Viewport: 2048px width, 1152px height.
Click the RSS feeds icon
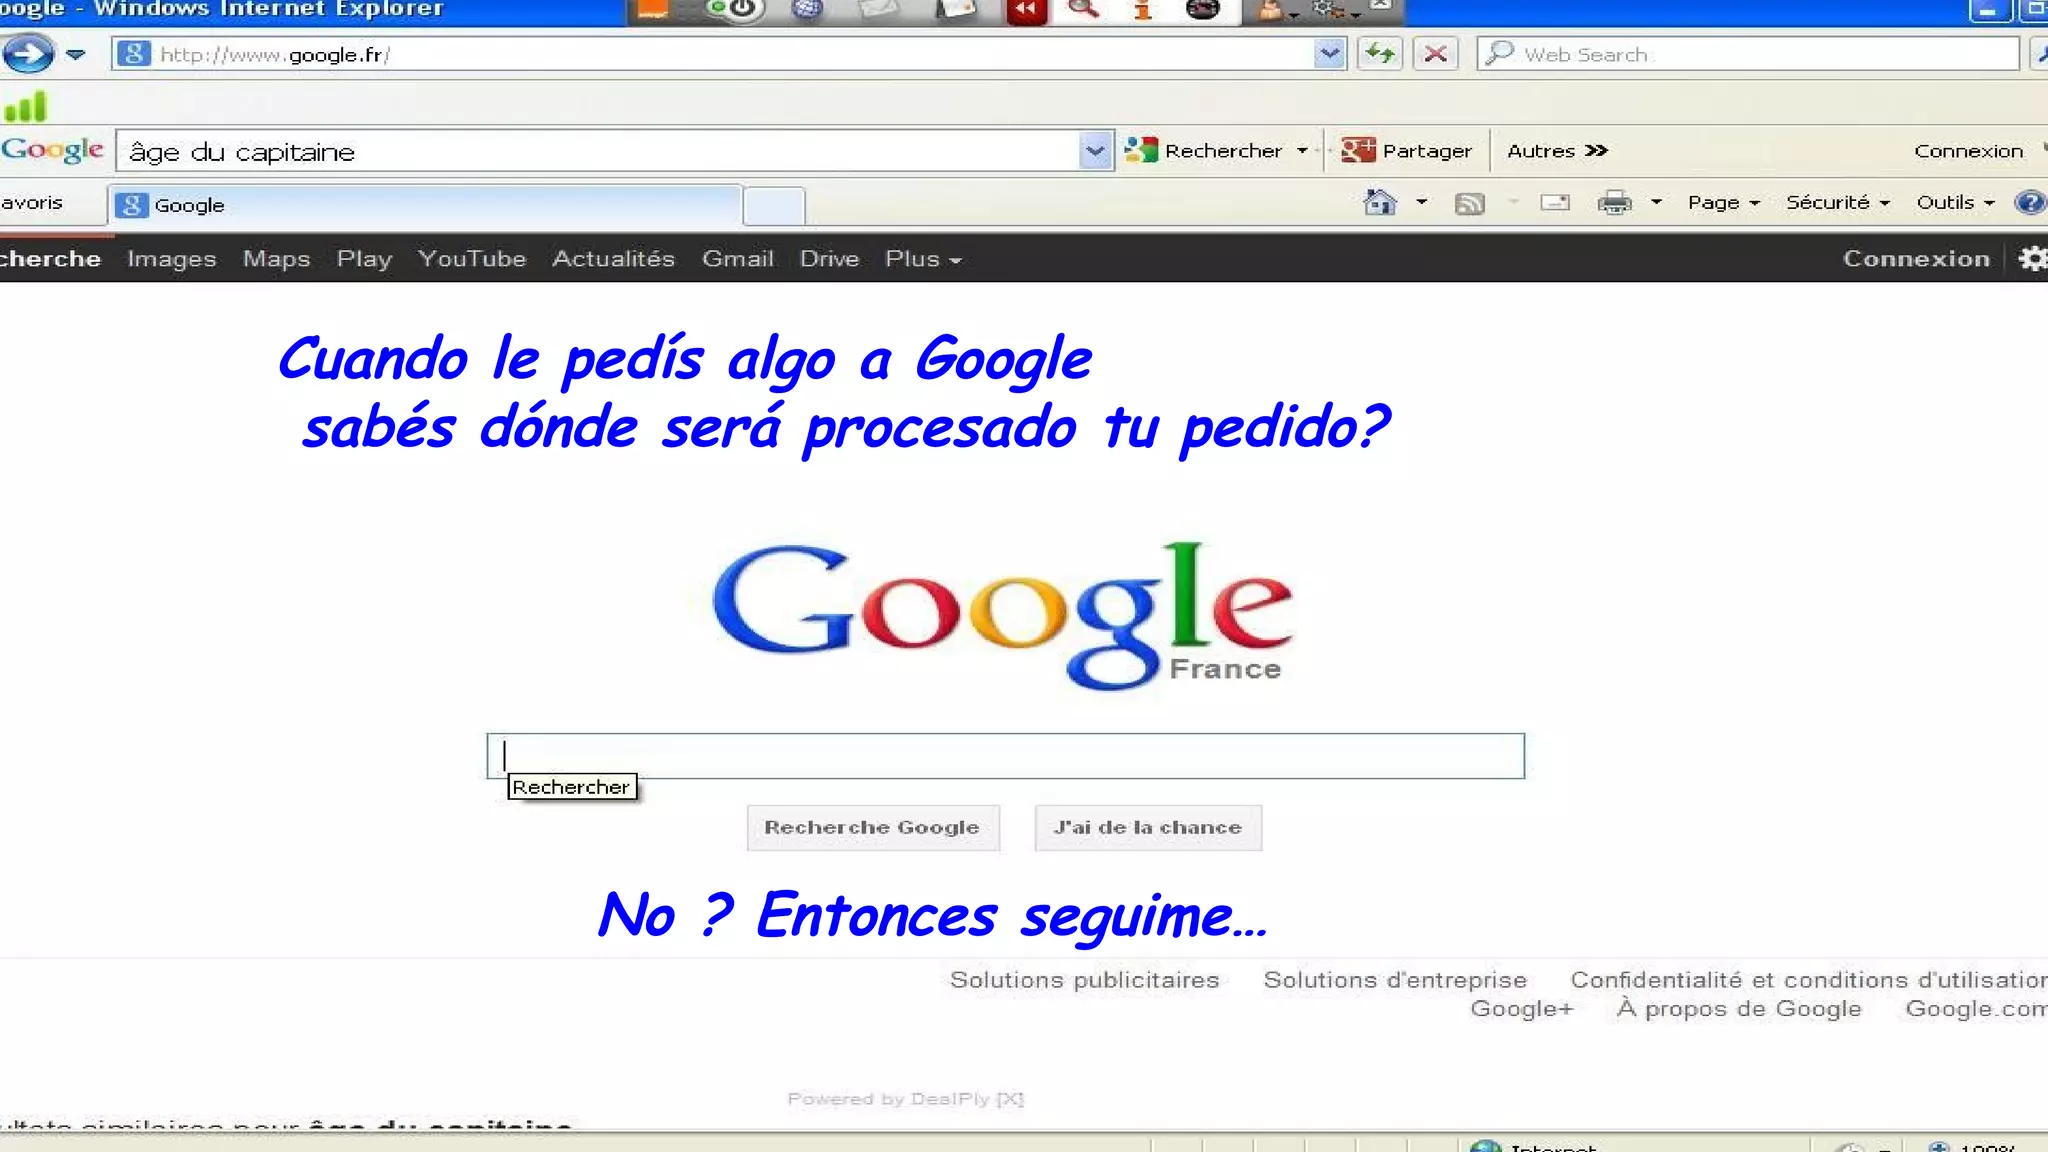click(x=1469, y=204)
